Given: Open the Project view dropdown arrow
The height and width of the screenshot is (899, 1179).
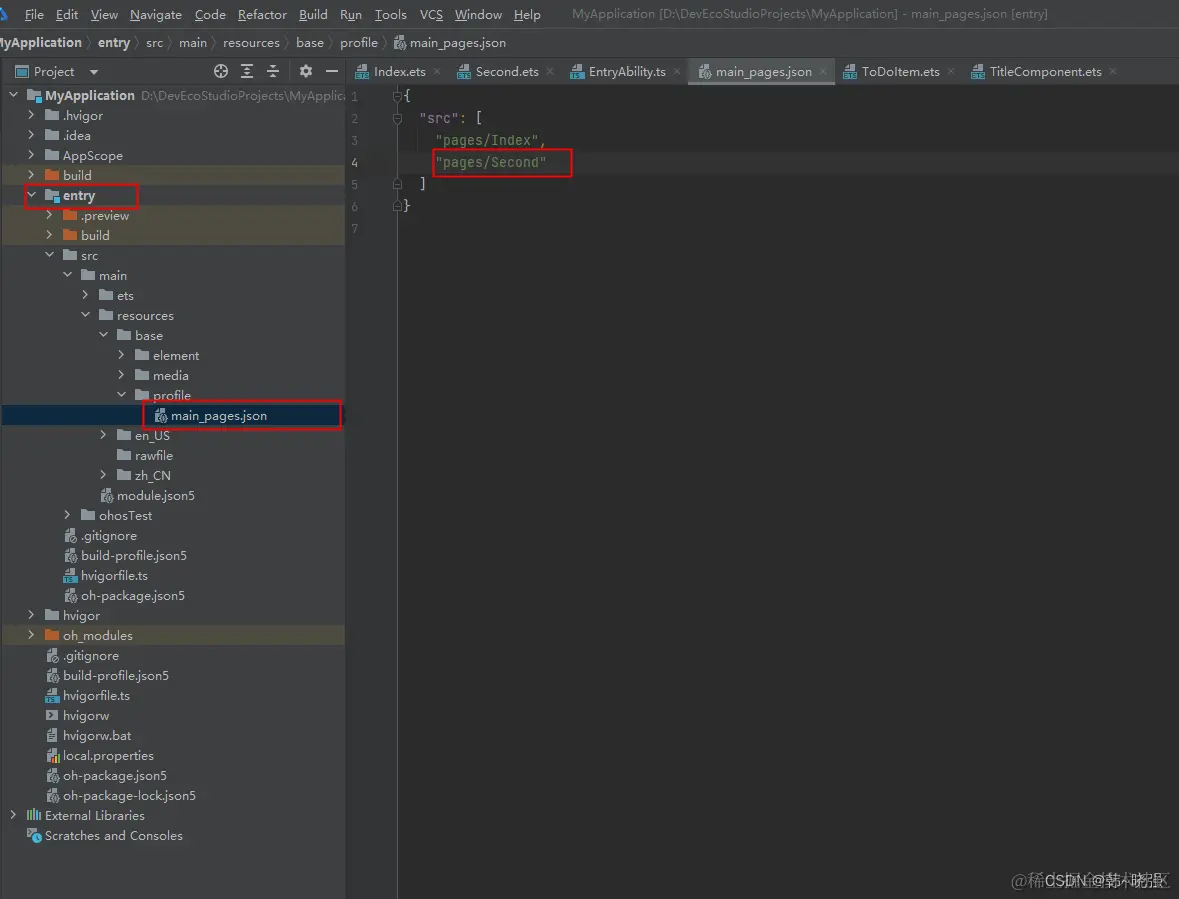Looking at the screenshot, I should (94, 72).
